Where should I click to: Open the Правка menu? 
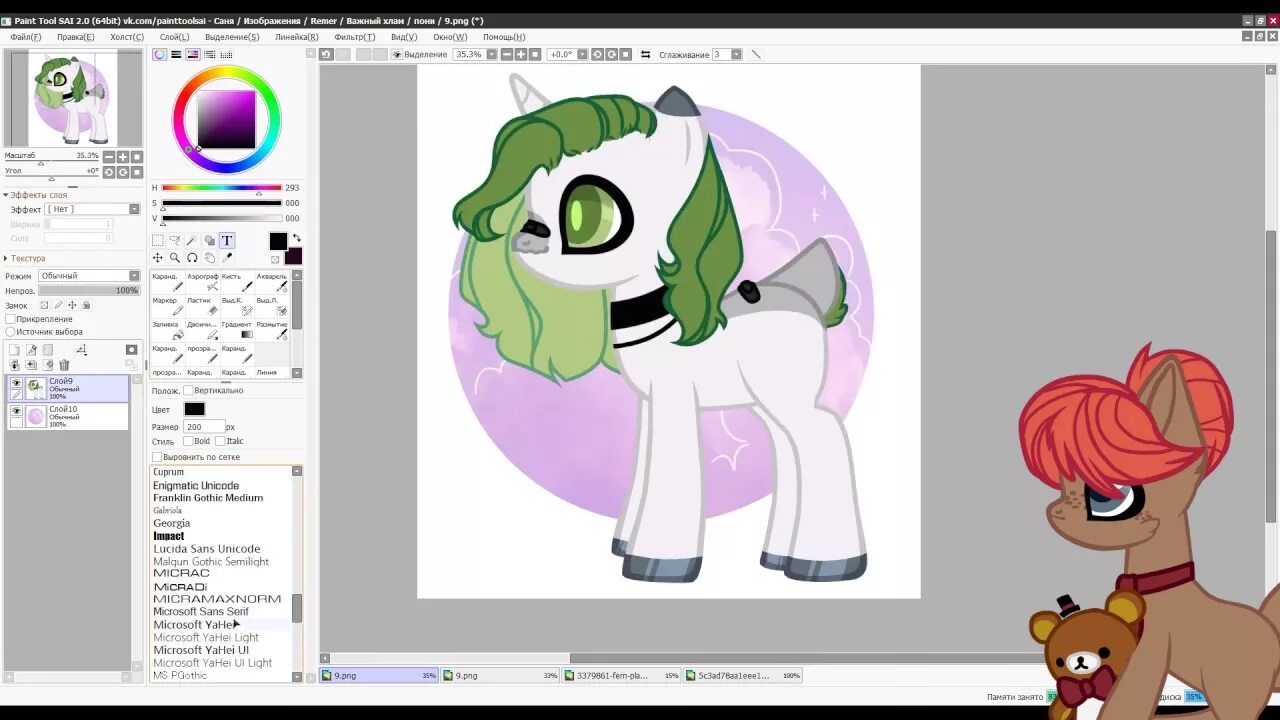click(76, 37)
